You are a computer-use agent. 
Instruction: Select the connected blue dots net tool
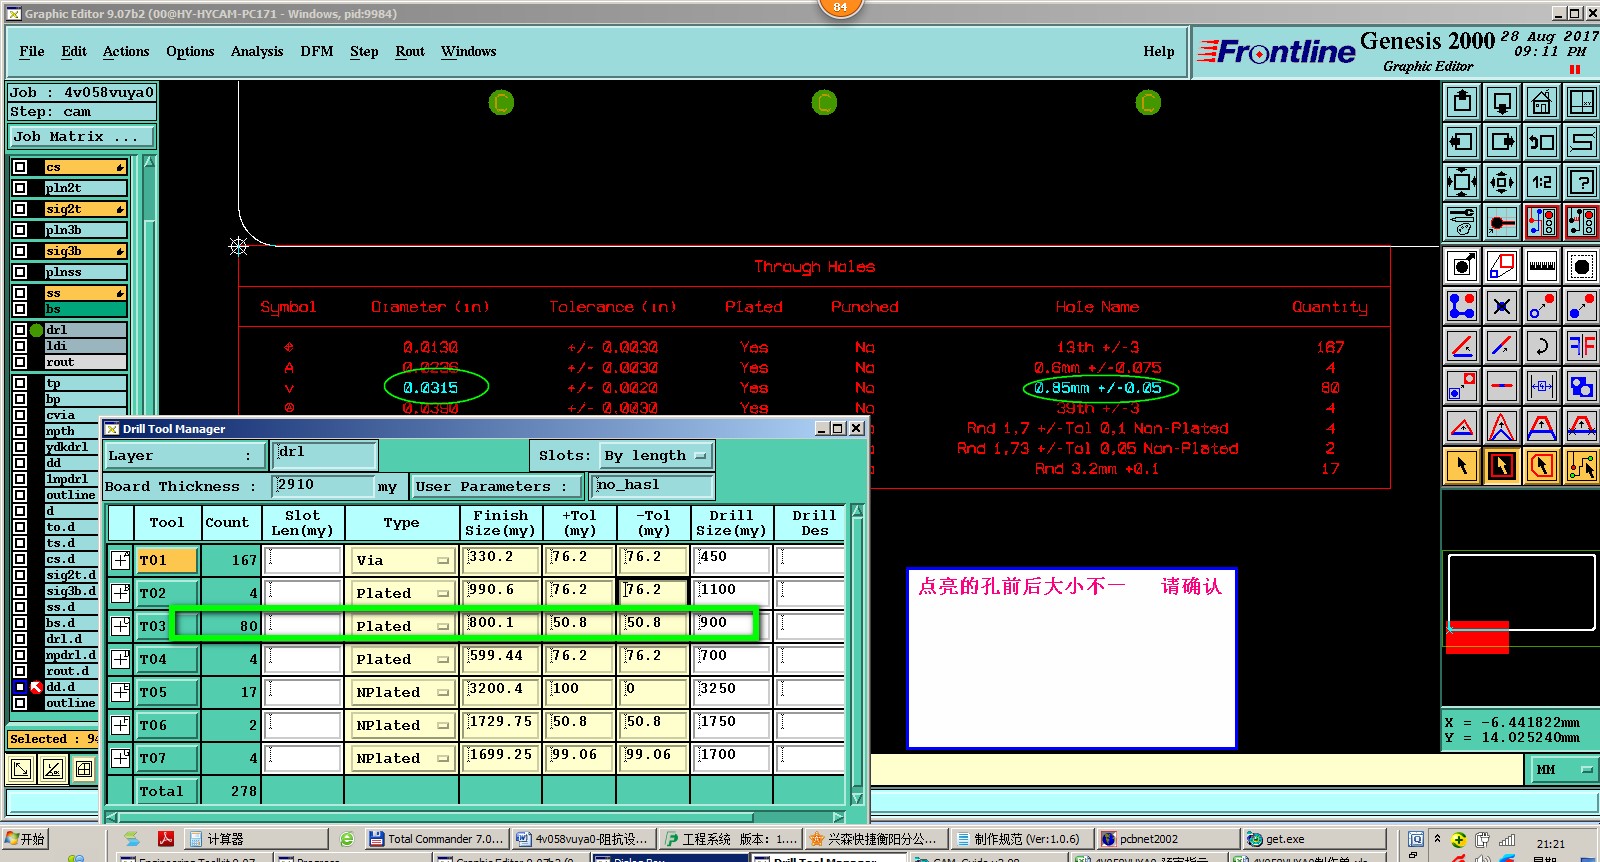tap(1462, 306)
